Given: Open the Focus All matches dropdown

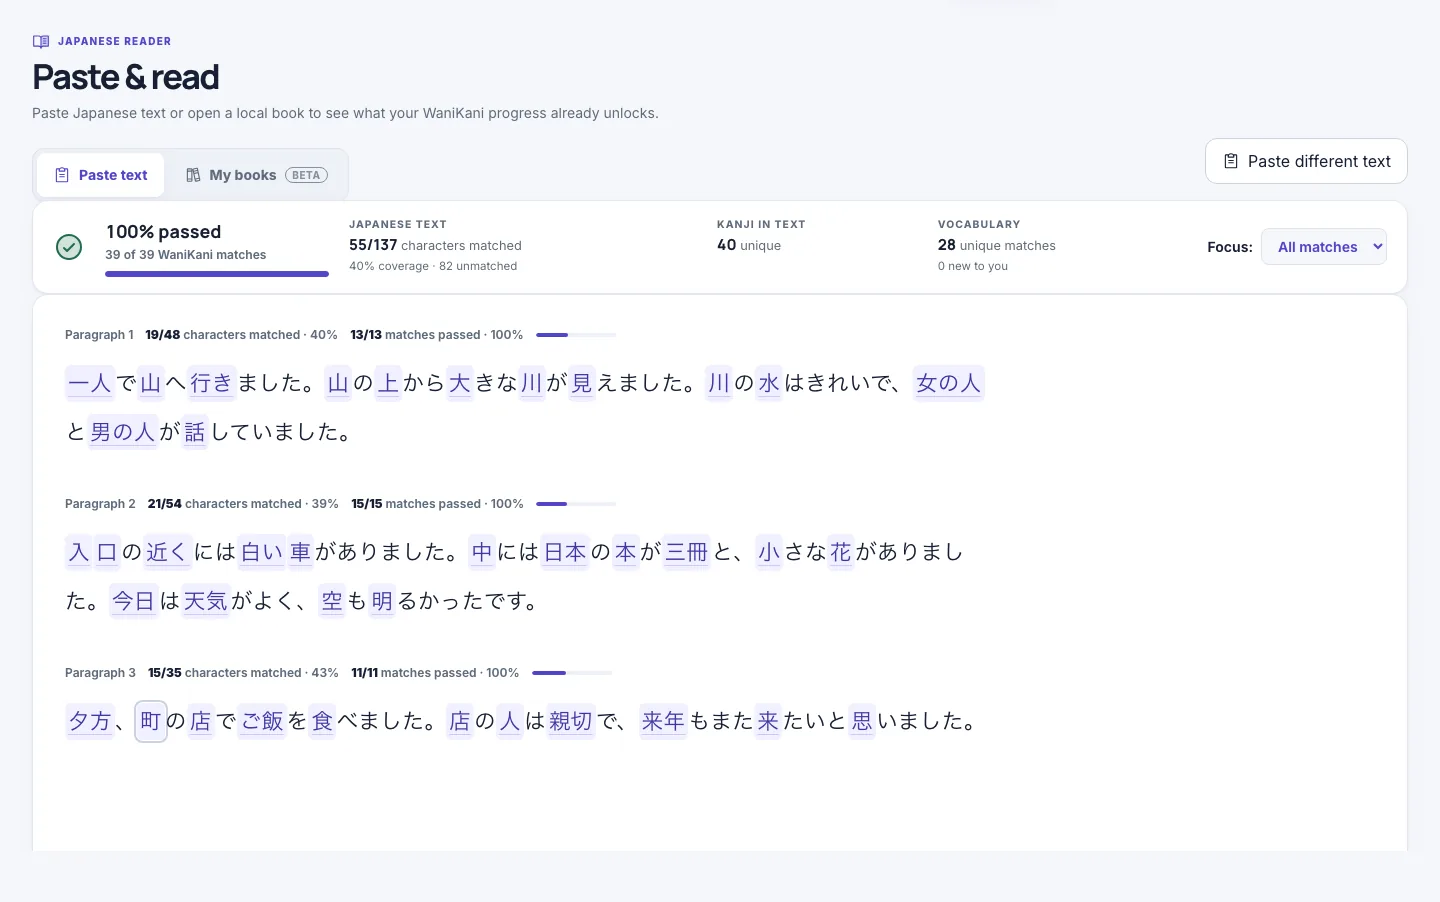Looking at the screenshot, I should [1324, 247].
